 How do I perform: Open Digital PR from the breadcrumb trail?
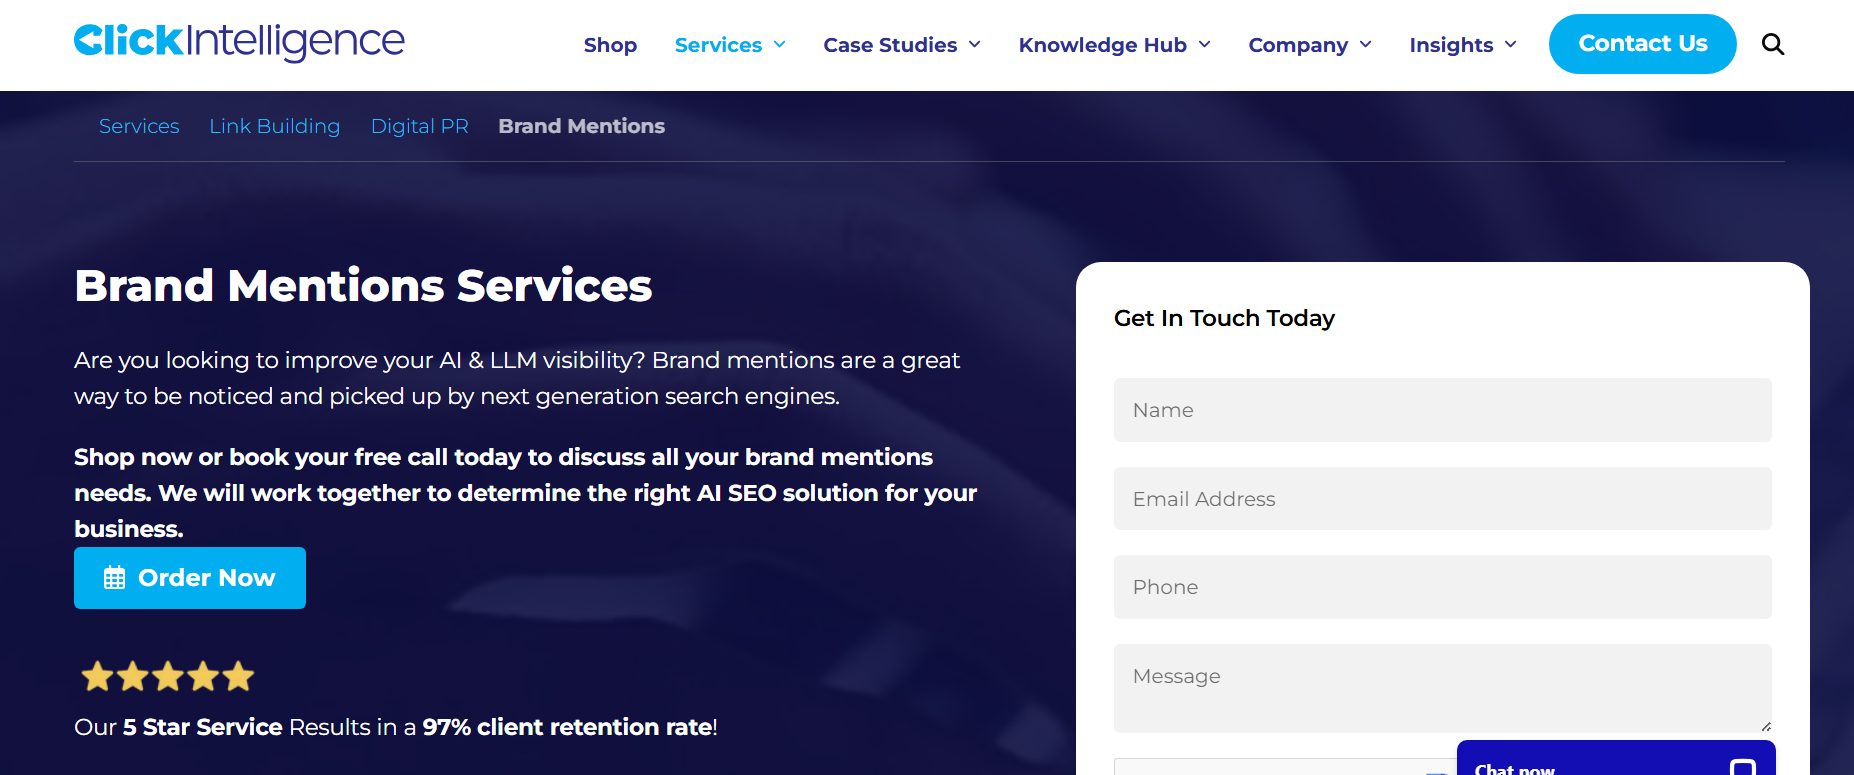[419, 126]
